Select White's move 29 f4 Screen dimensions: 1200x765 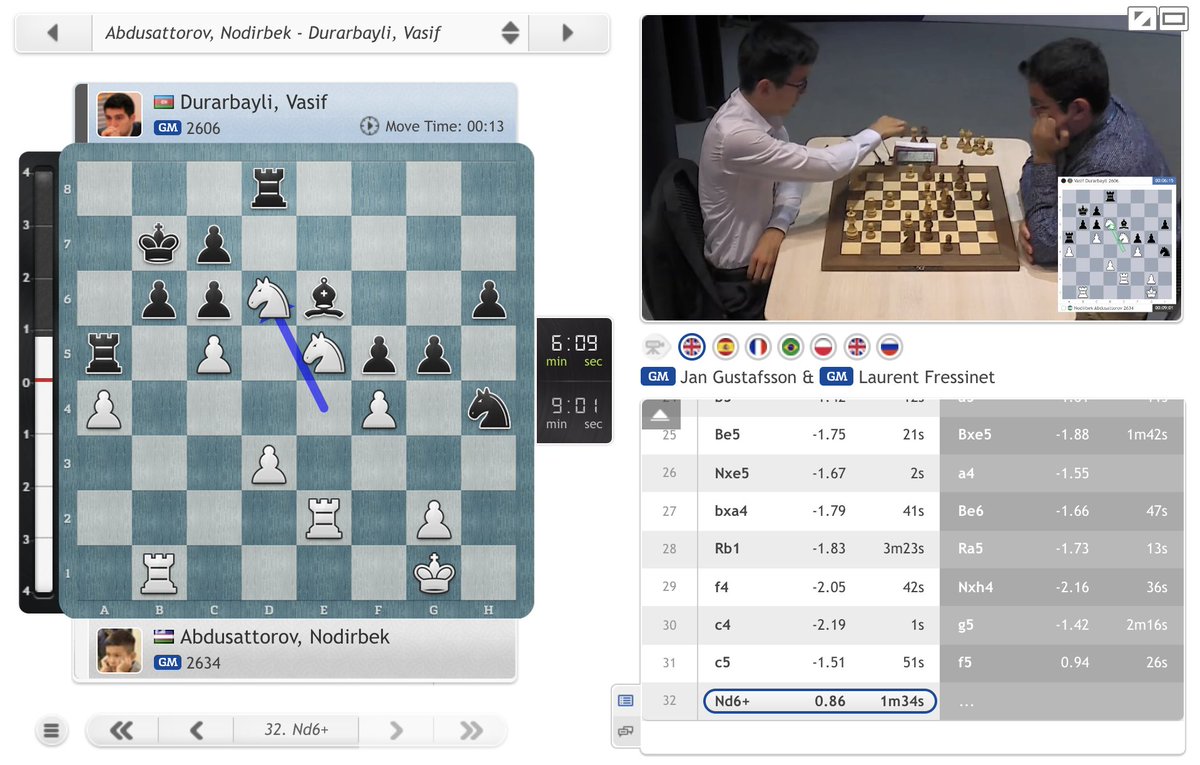click(x=820, y=587)
